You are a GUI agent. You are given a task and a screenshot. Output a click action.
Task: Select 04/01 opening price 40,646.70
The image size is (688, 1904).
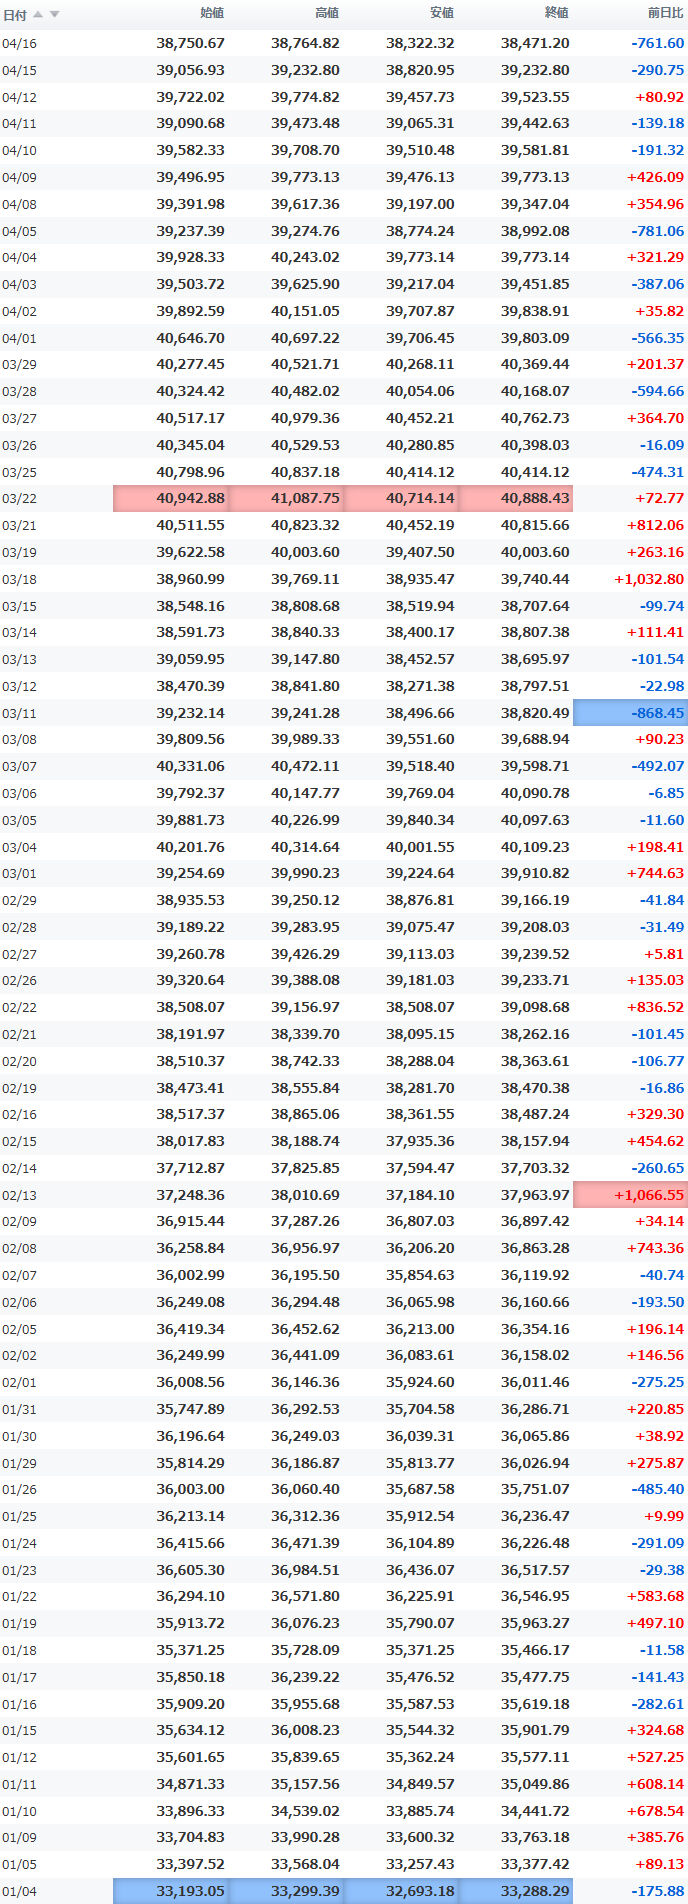coord(190,338)
